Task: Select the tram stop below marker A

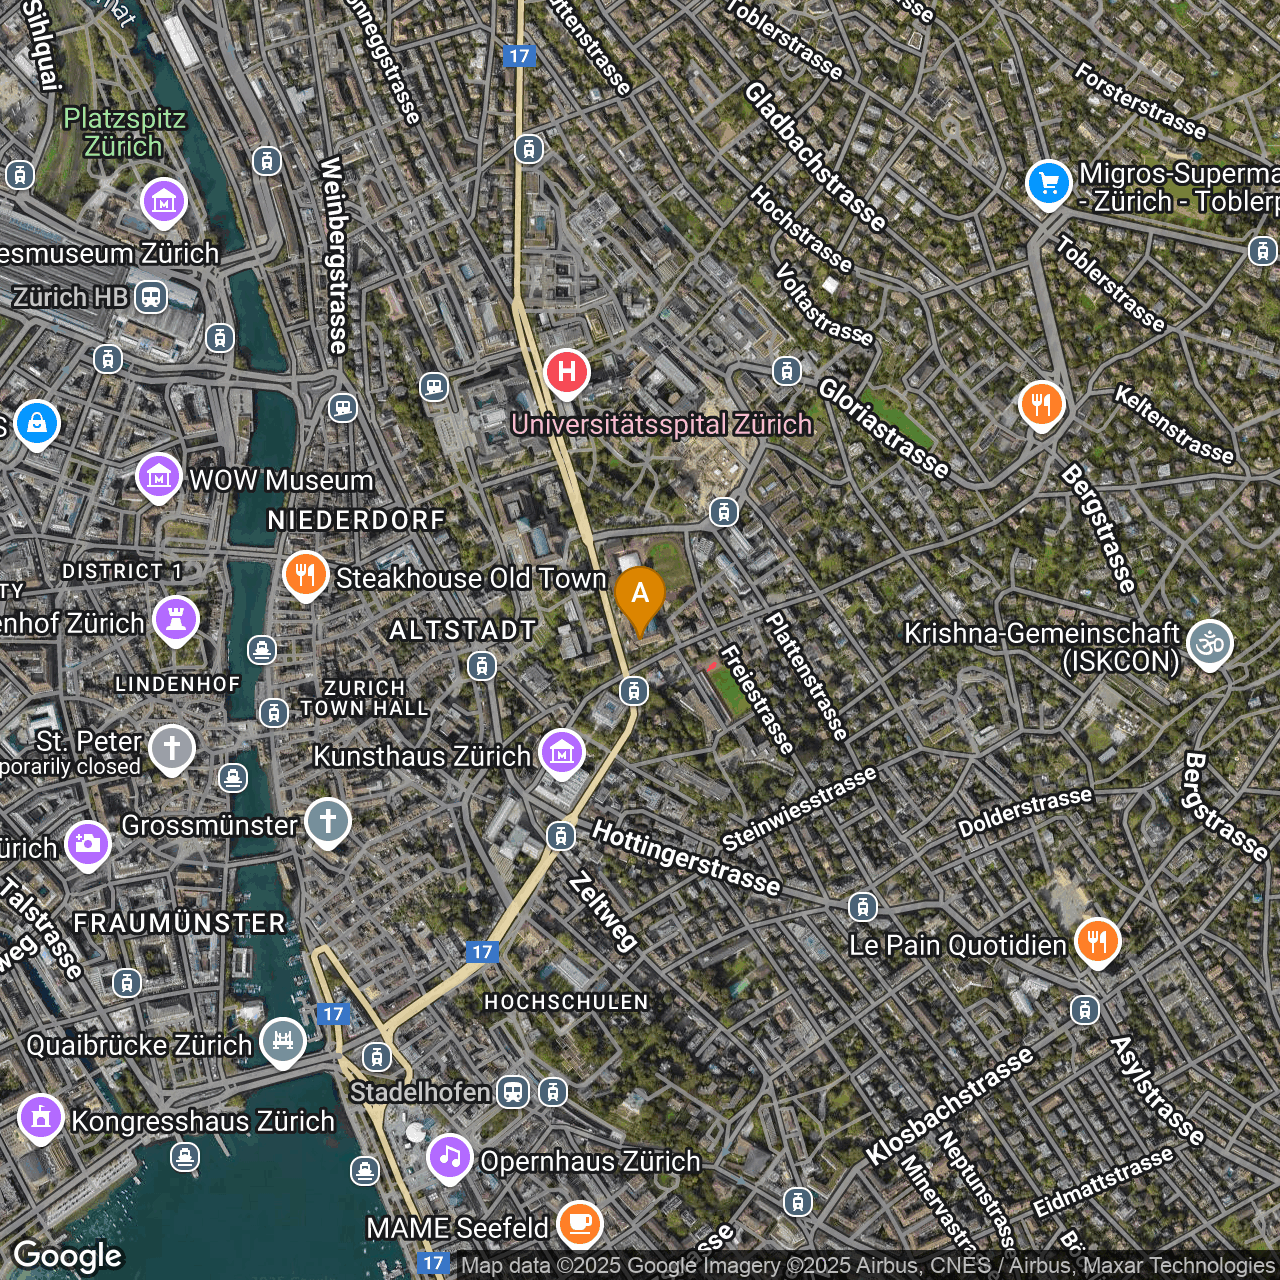Action: 633,690
